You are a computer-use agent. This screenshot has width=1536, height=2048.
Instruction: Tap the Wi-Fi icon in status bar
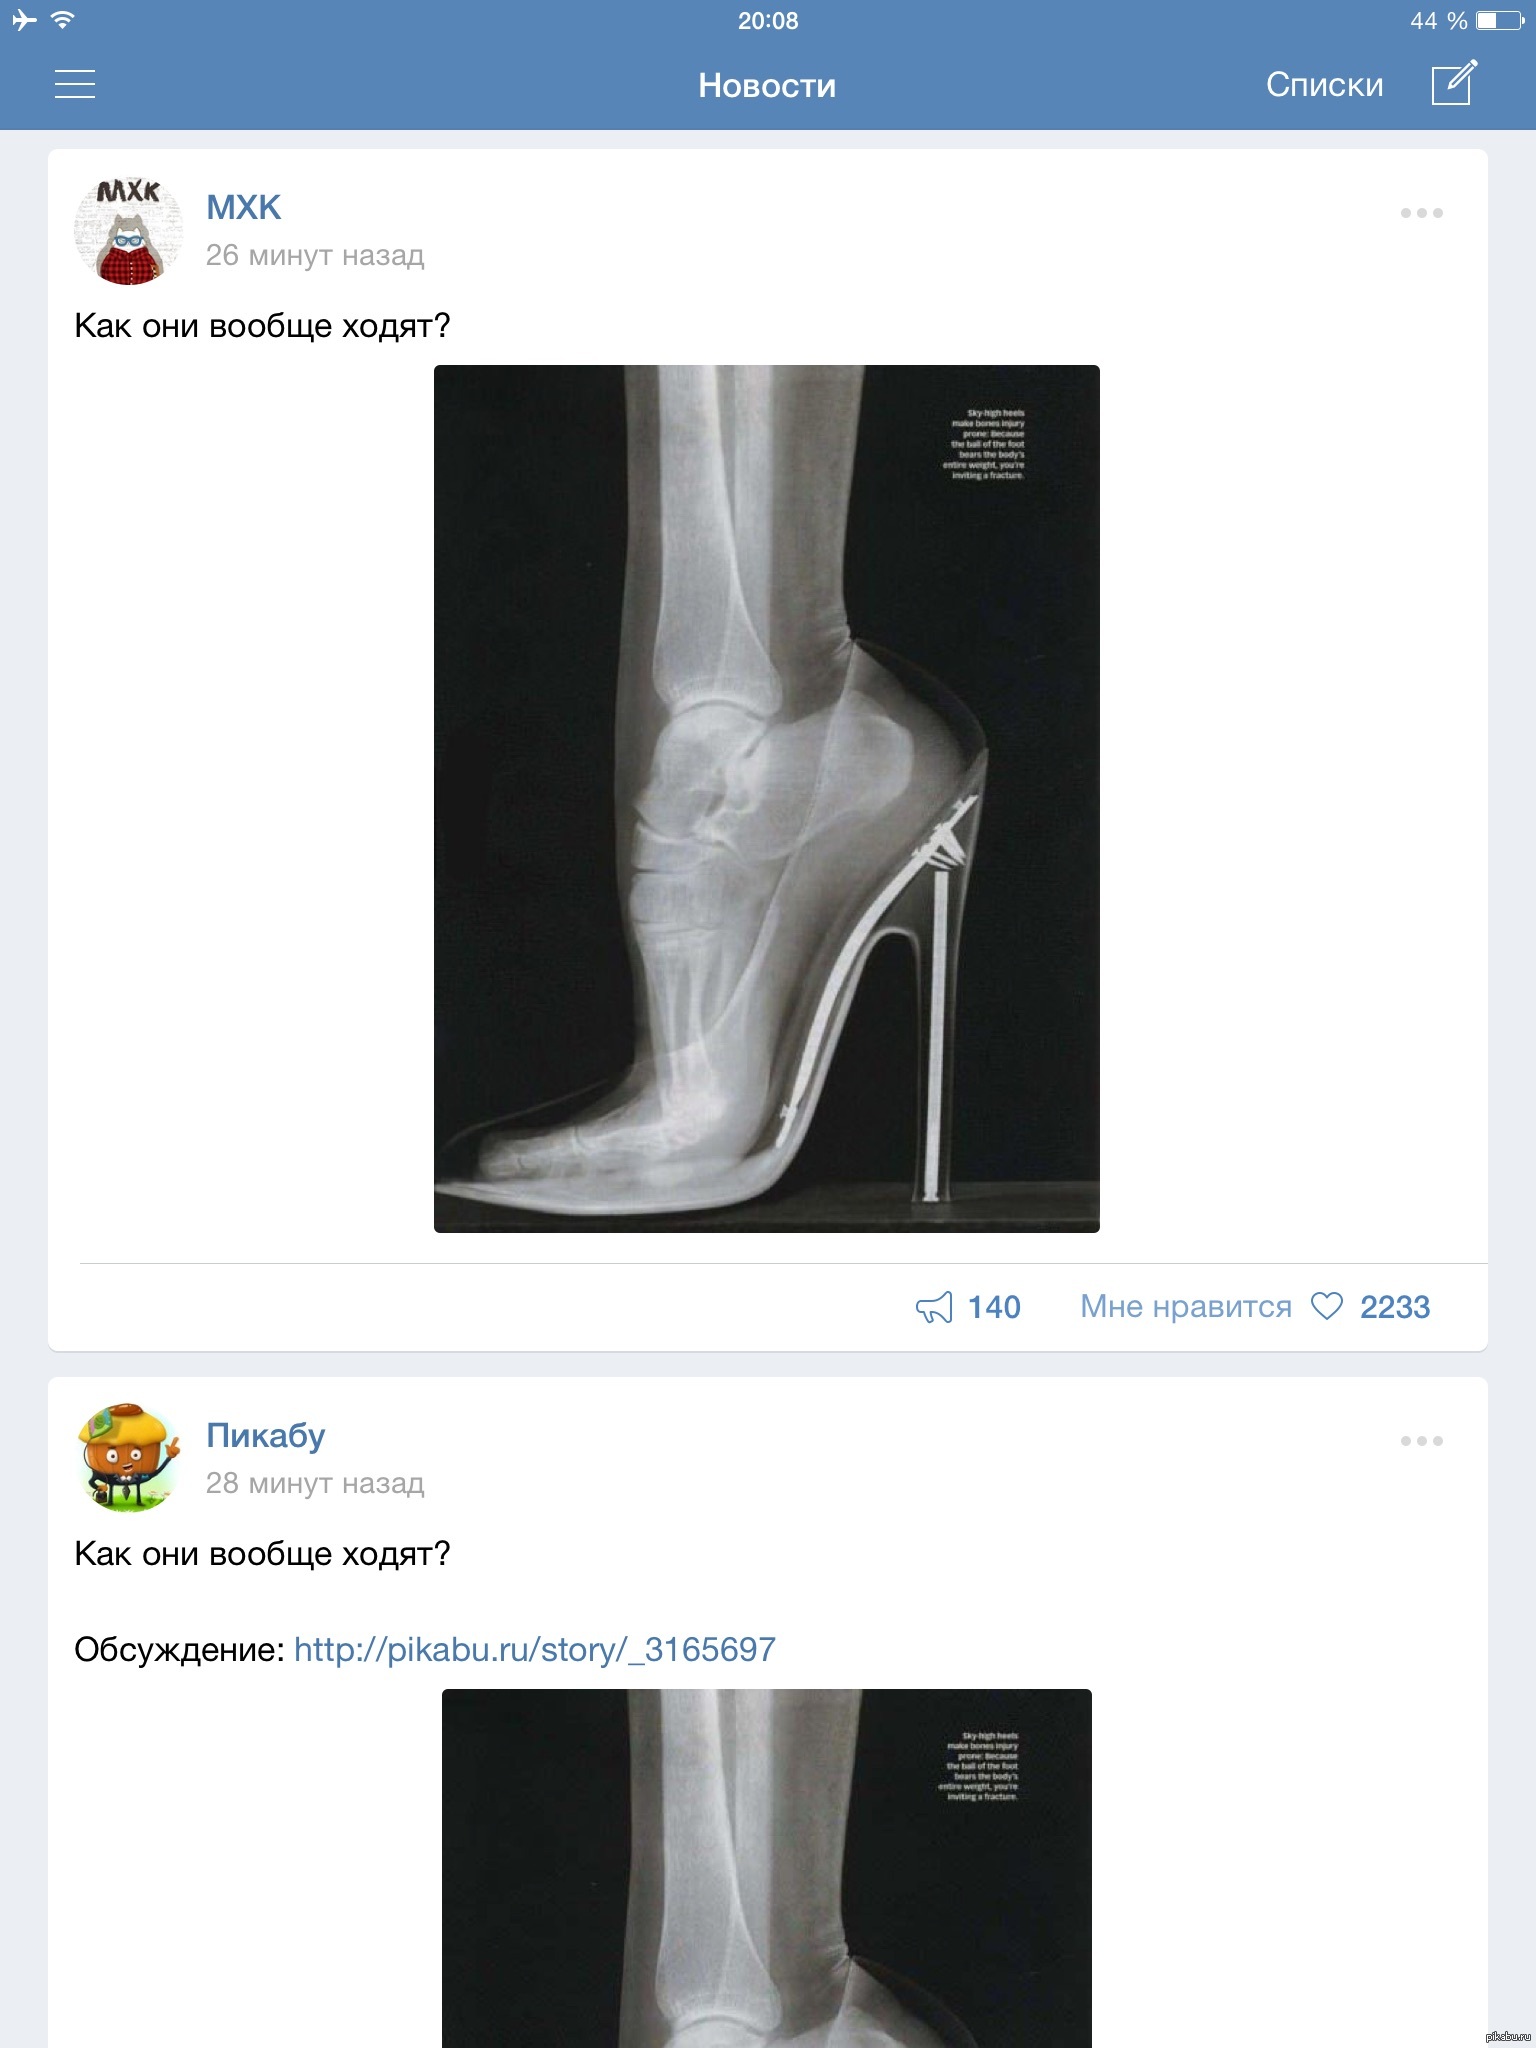[x=63, y=20]
